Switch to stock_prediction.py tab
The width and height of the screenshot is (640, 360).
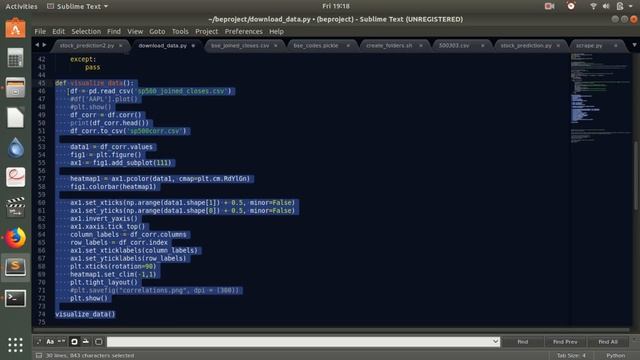click(x=526, y=46)
